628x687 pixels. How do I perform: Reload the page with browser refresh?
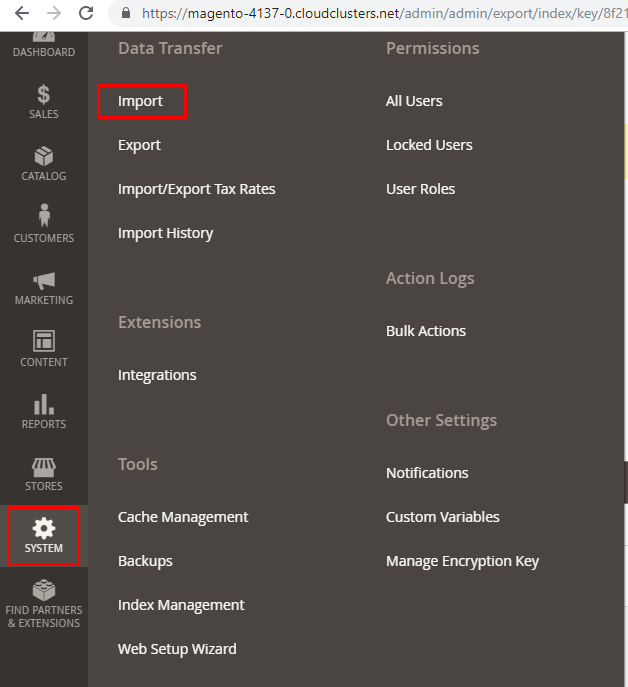click(86, 14)
